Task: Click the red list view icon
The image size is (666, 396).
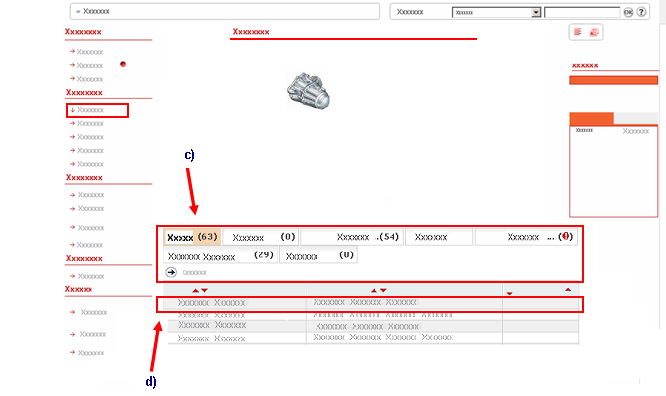Action: click(x=578, y=32)
